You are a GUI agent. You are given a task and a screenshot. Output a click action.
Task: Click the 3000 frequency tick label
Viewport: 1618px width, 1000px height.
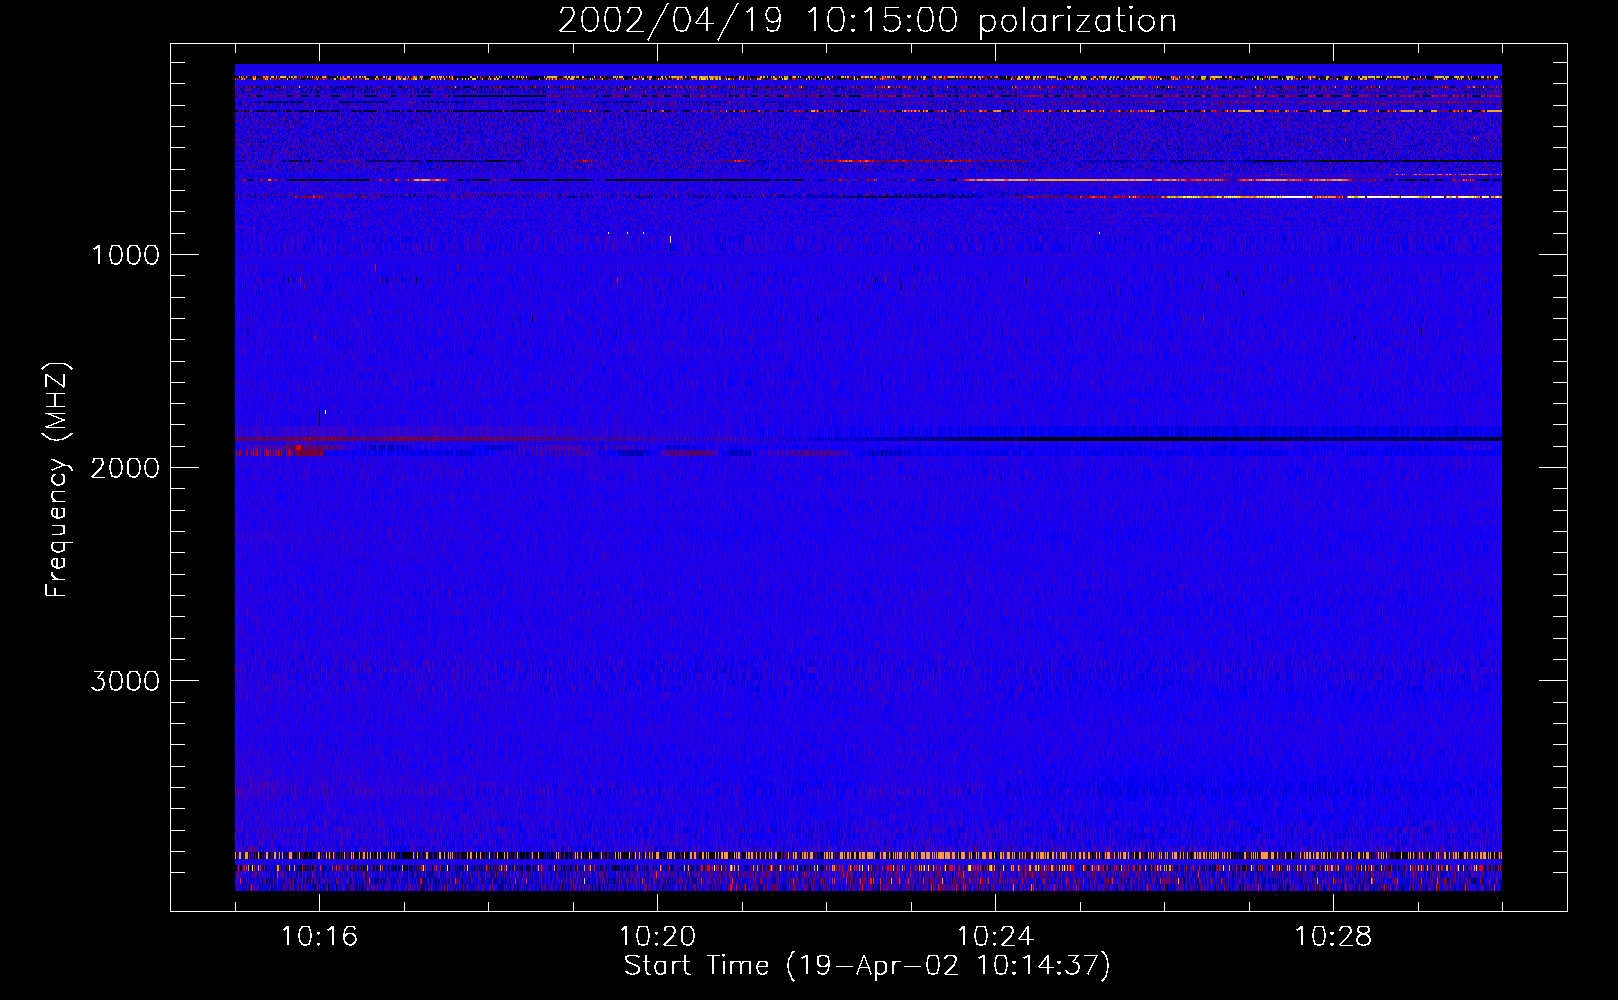pos(125,681)
